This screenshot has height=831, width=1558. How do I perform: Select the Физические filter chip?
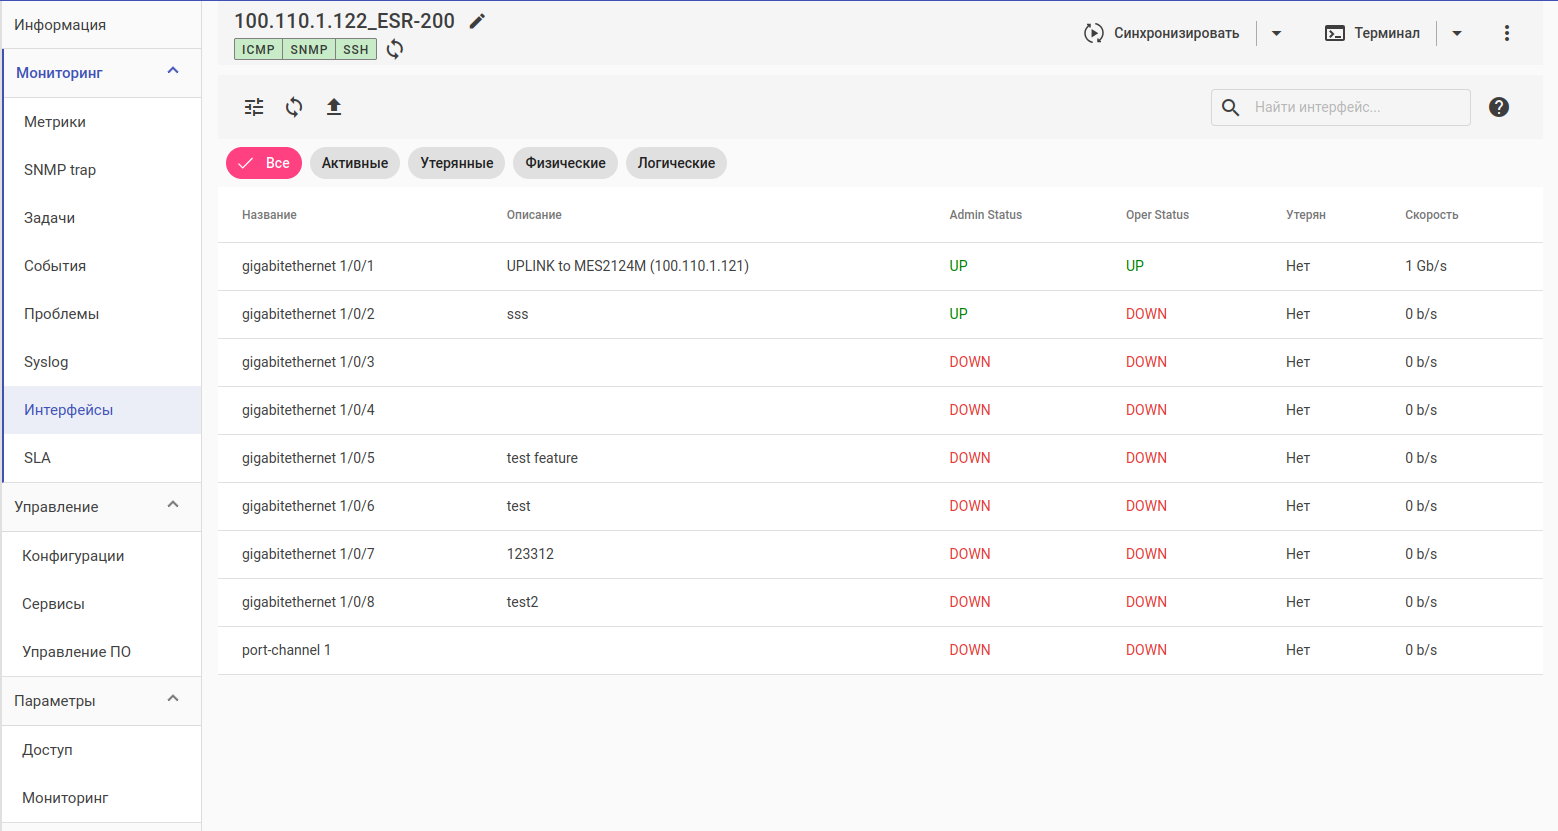click(x=566, y=163)
